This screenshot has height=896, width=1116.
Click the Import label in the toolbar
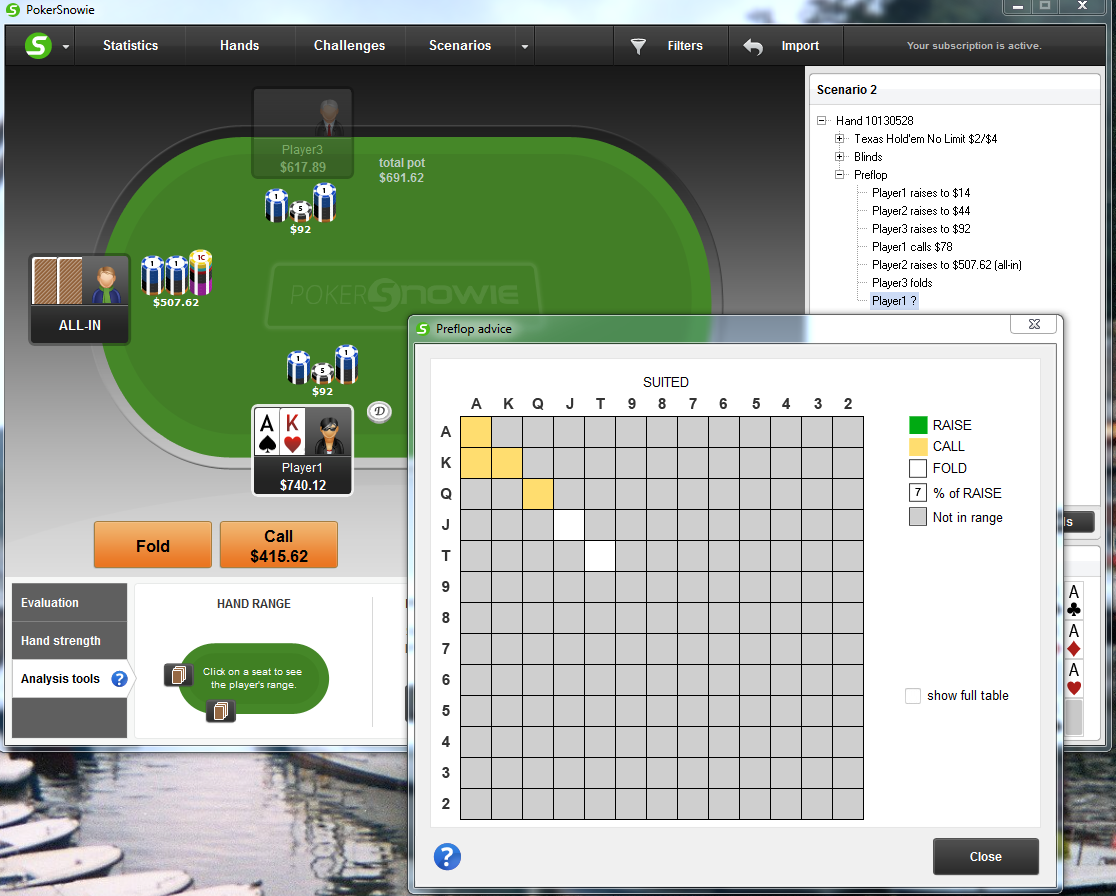click(x=800, y=46)
